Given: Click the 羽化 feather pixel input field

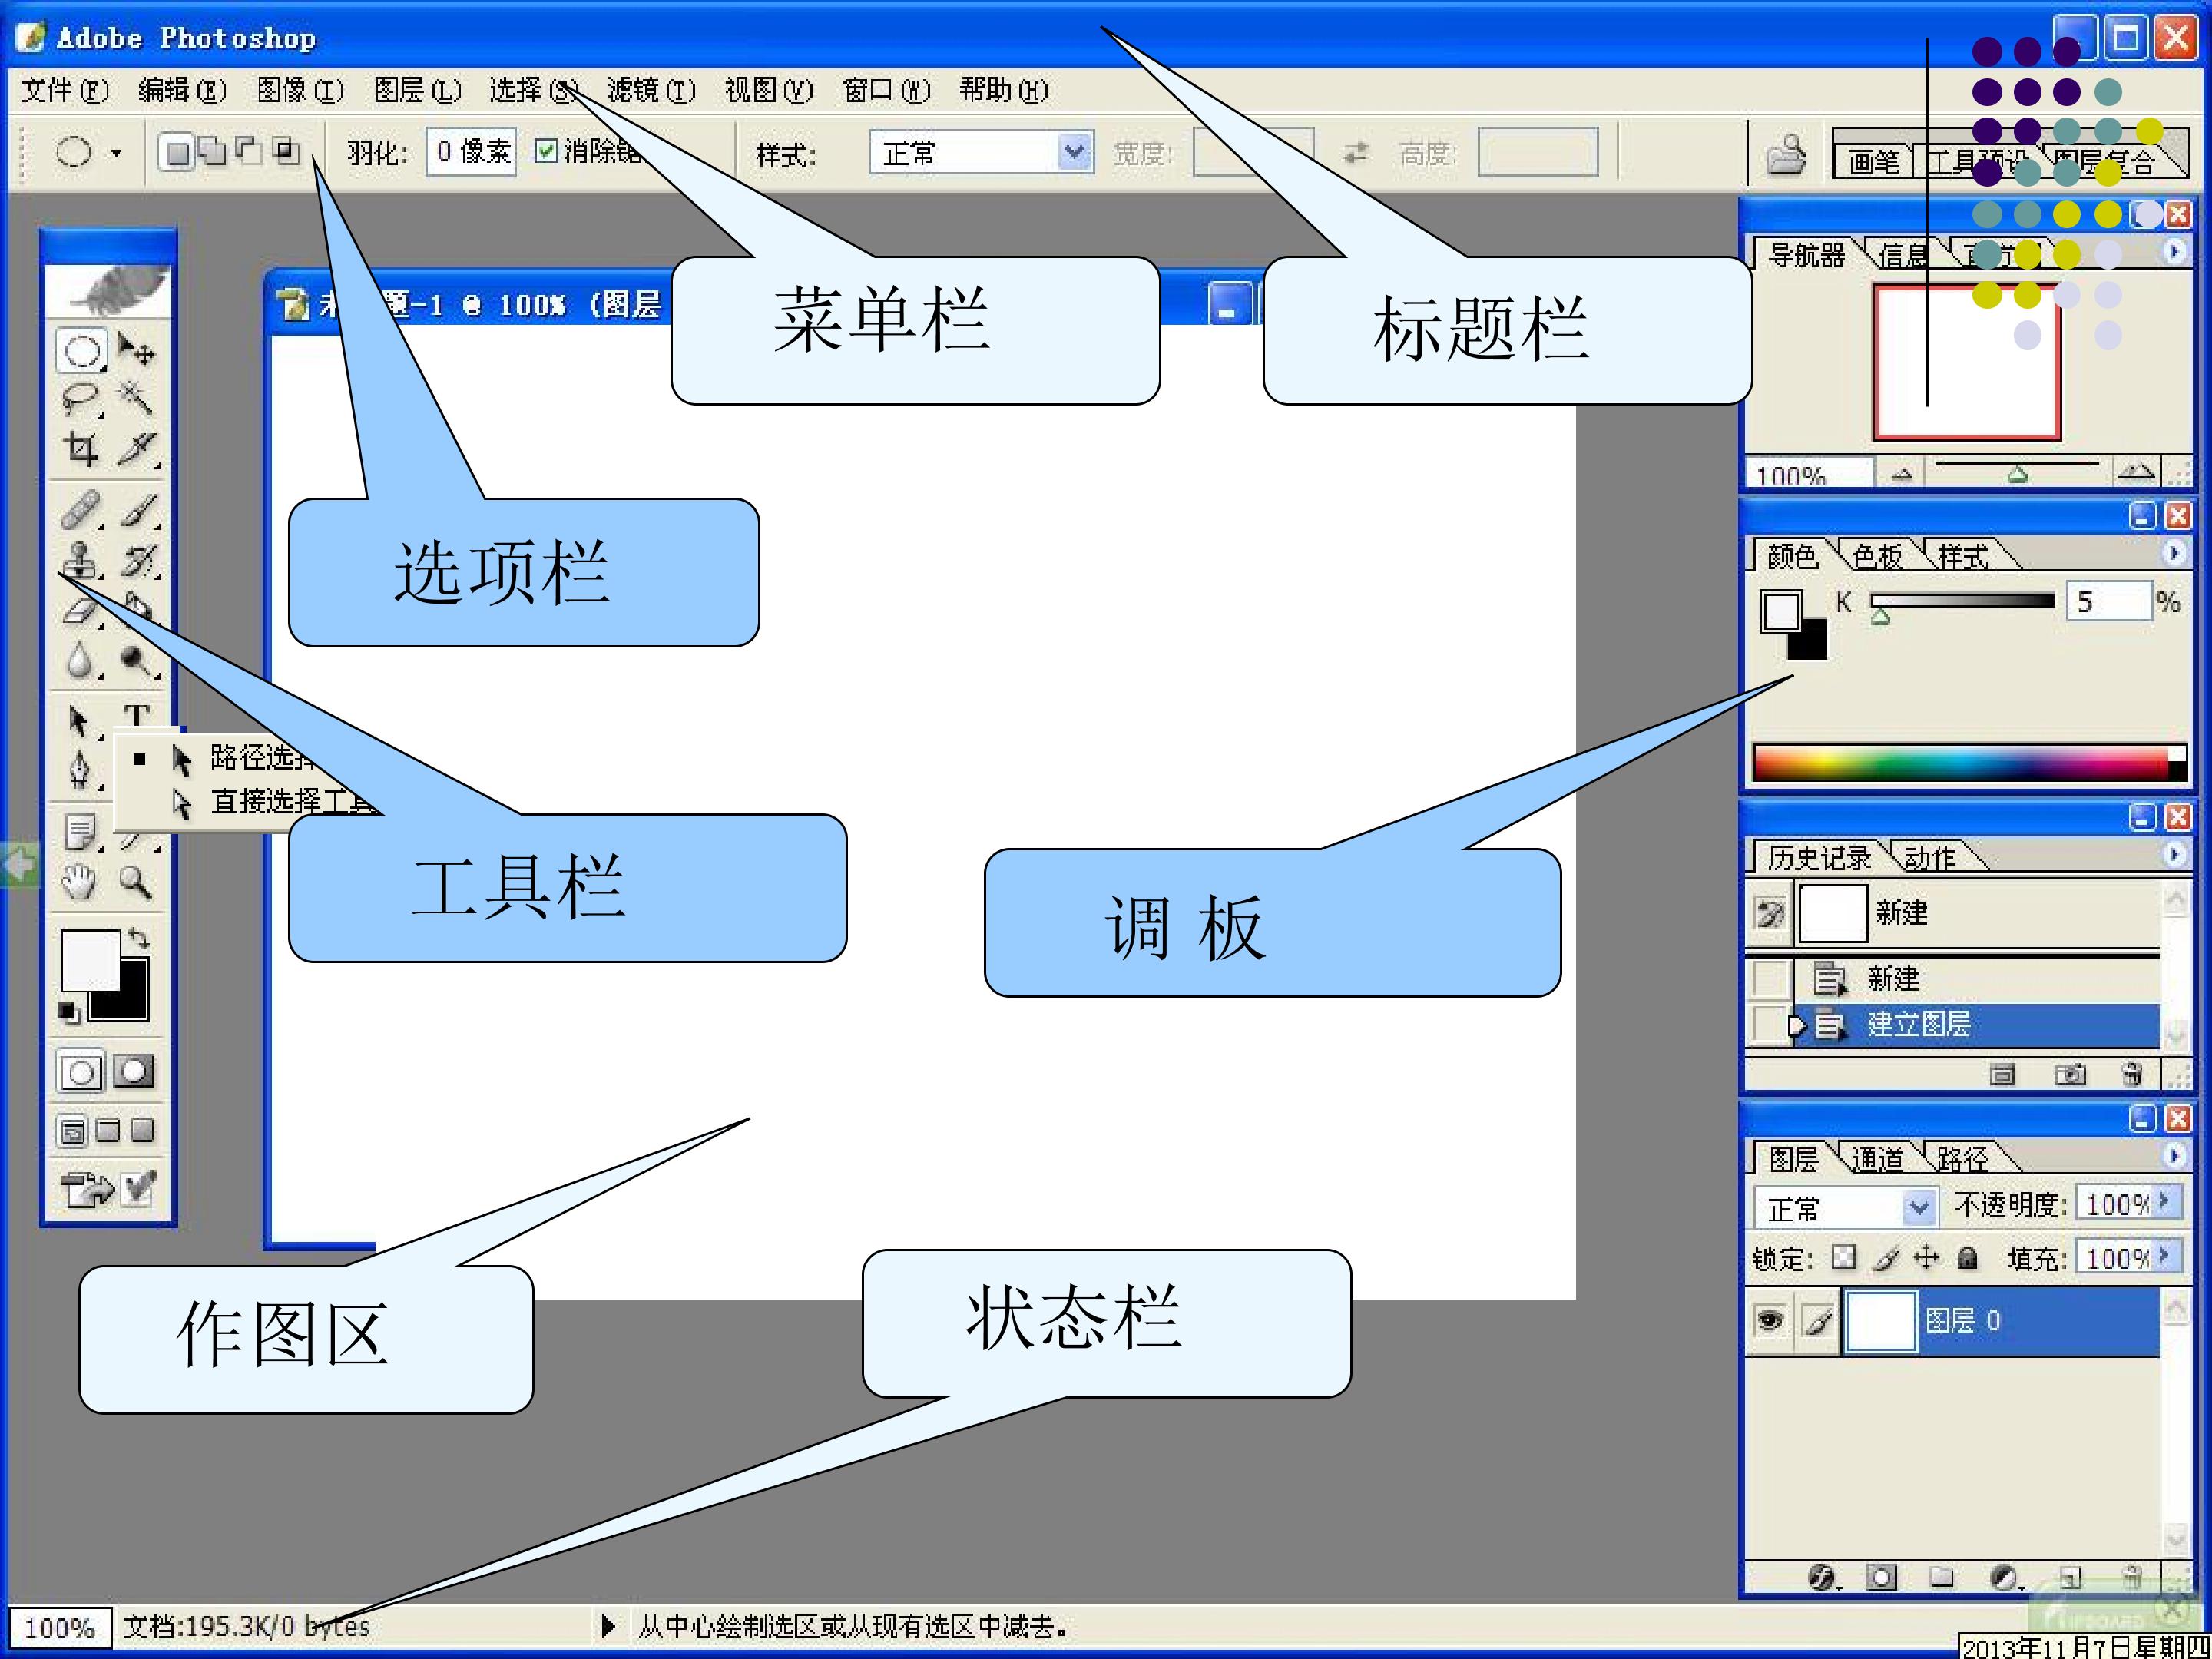Looking at the screenshot, I should (471, 152).
